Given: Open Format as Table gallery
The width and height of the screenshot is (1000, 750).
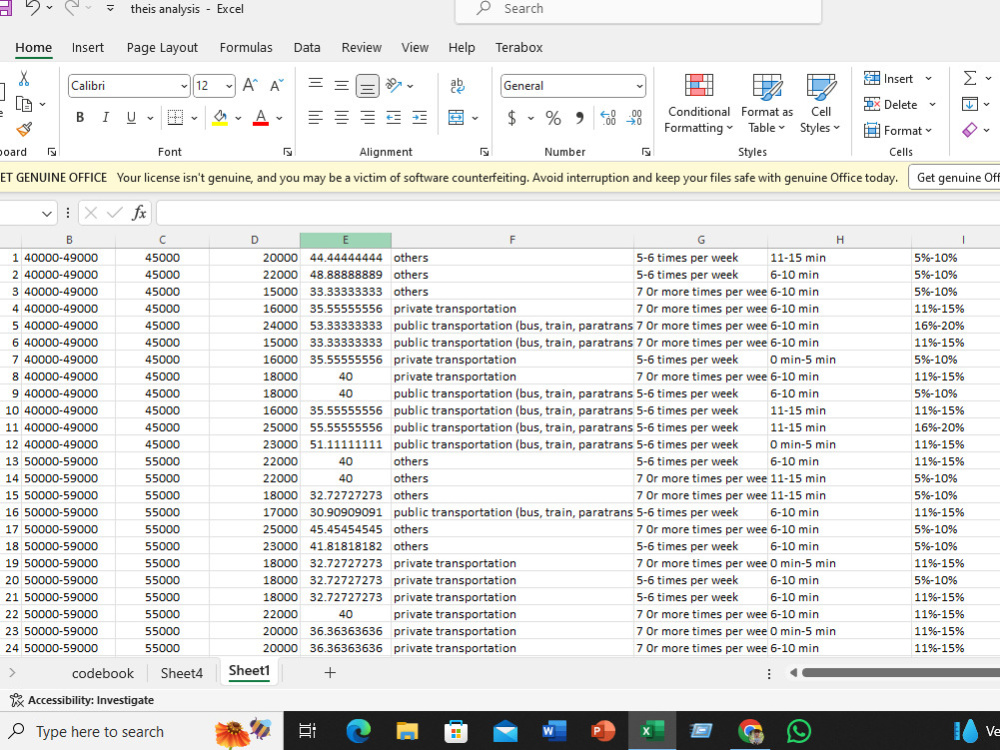Looking at the screenshot, I should point(767,103).
